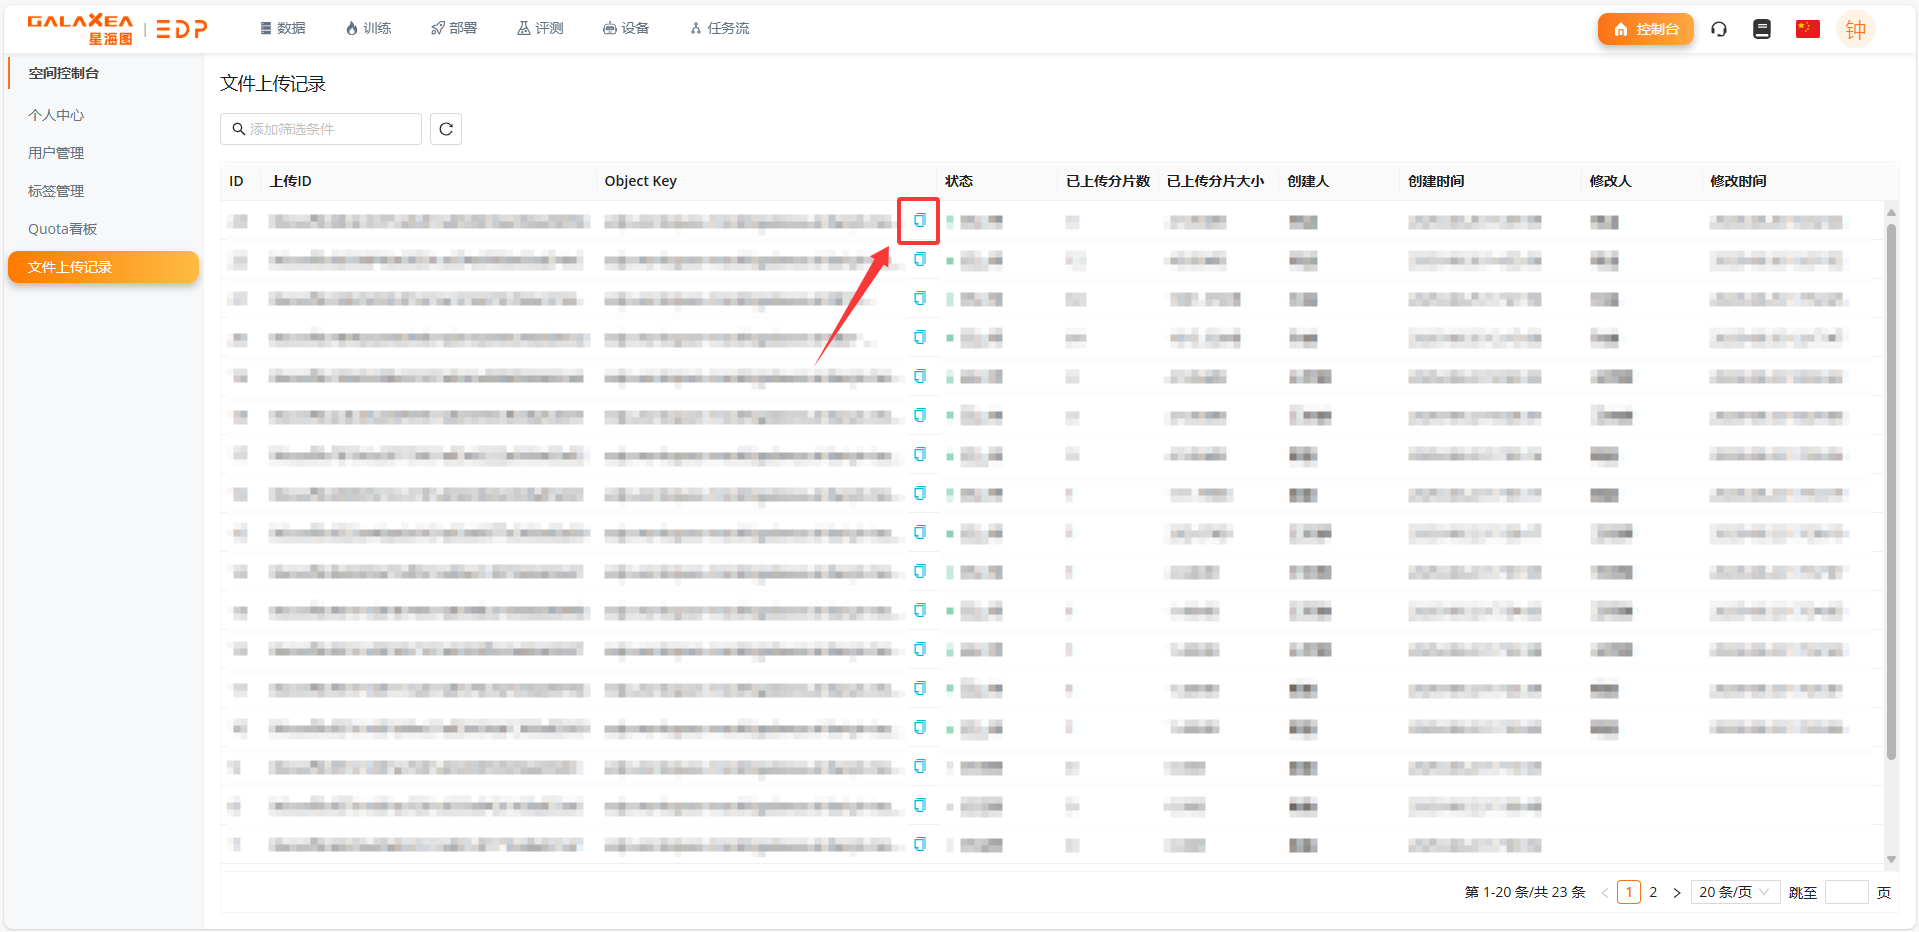Open the 20 条/页 page size dropdown
The width and height of the screenshot is (1919, 932).
1734,892
